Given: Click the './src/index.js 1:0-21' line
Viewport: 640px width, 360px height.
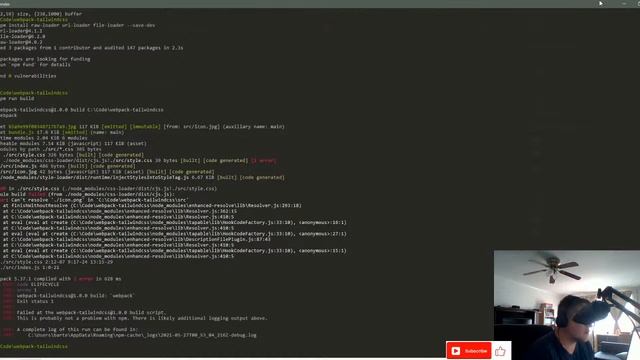Looking at the screenshot, I should click(30, 267).
